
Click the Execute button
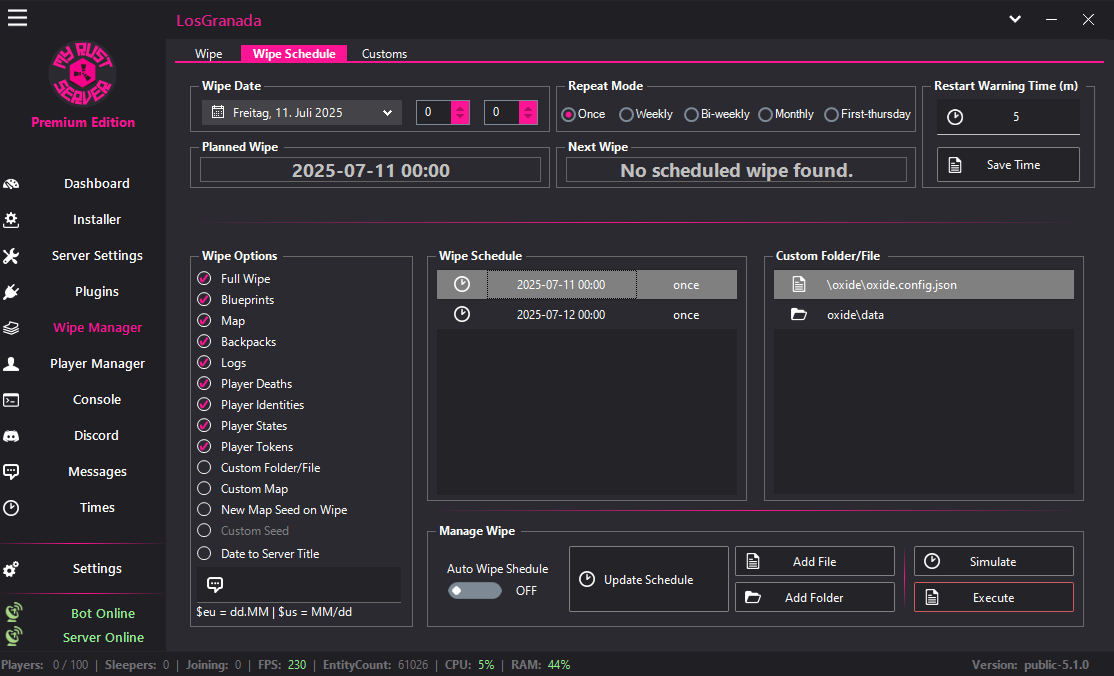pos(993,597)
